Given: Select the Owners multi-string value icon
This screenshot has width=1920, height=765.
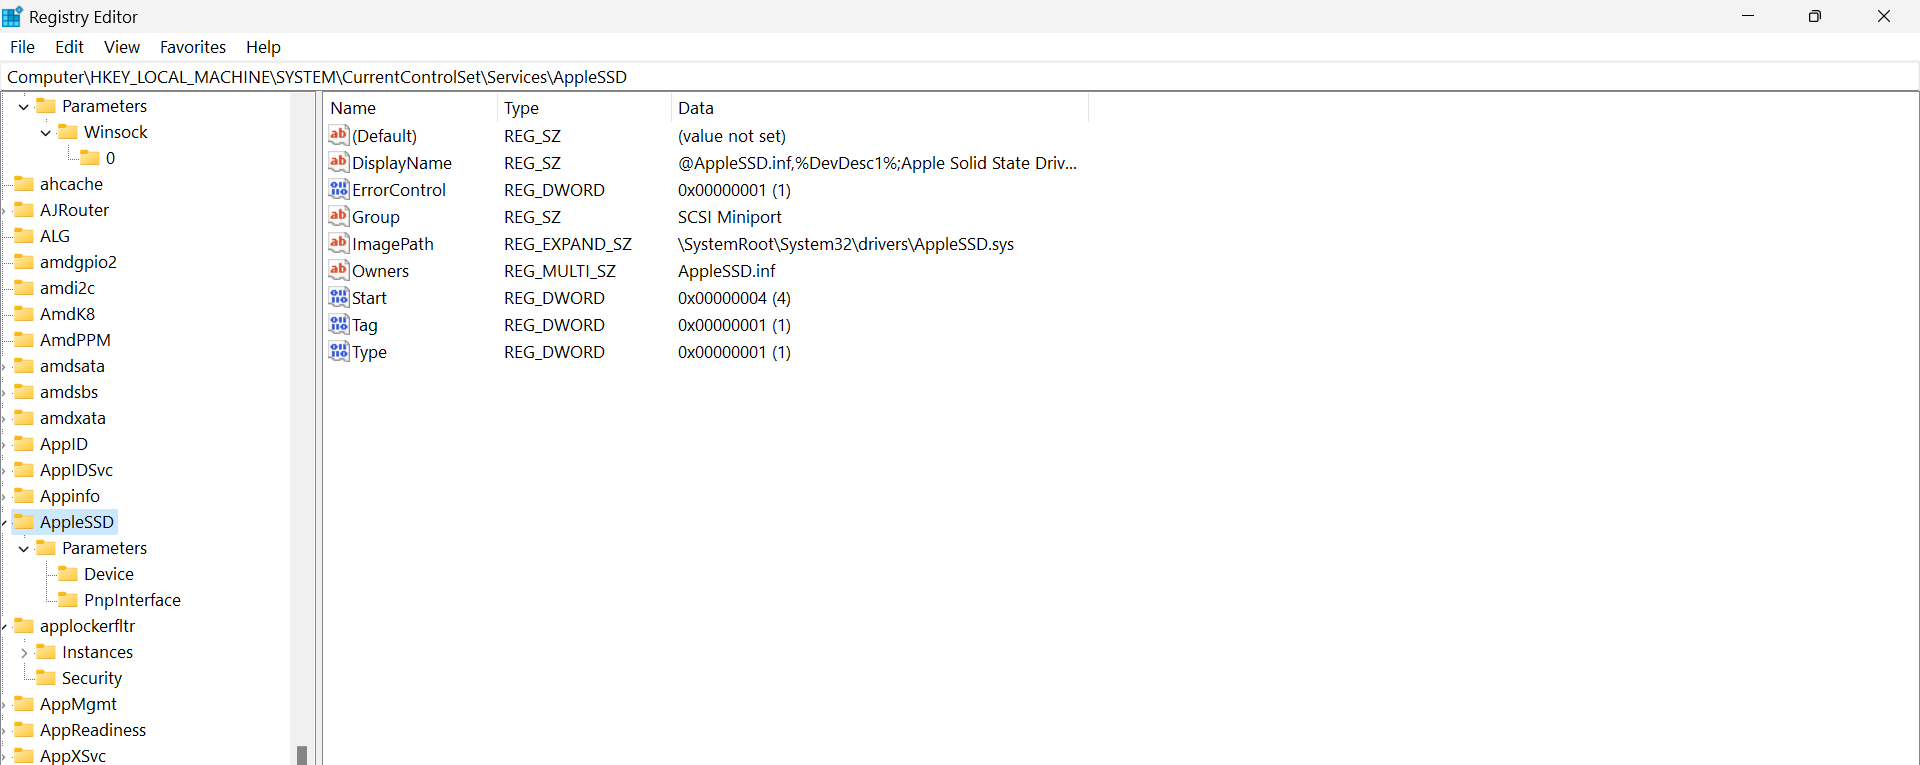Looking at the screenshot, I should point(339,270).
